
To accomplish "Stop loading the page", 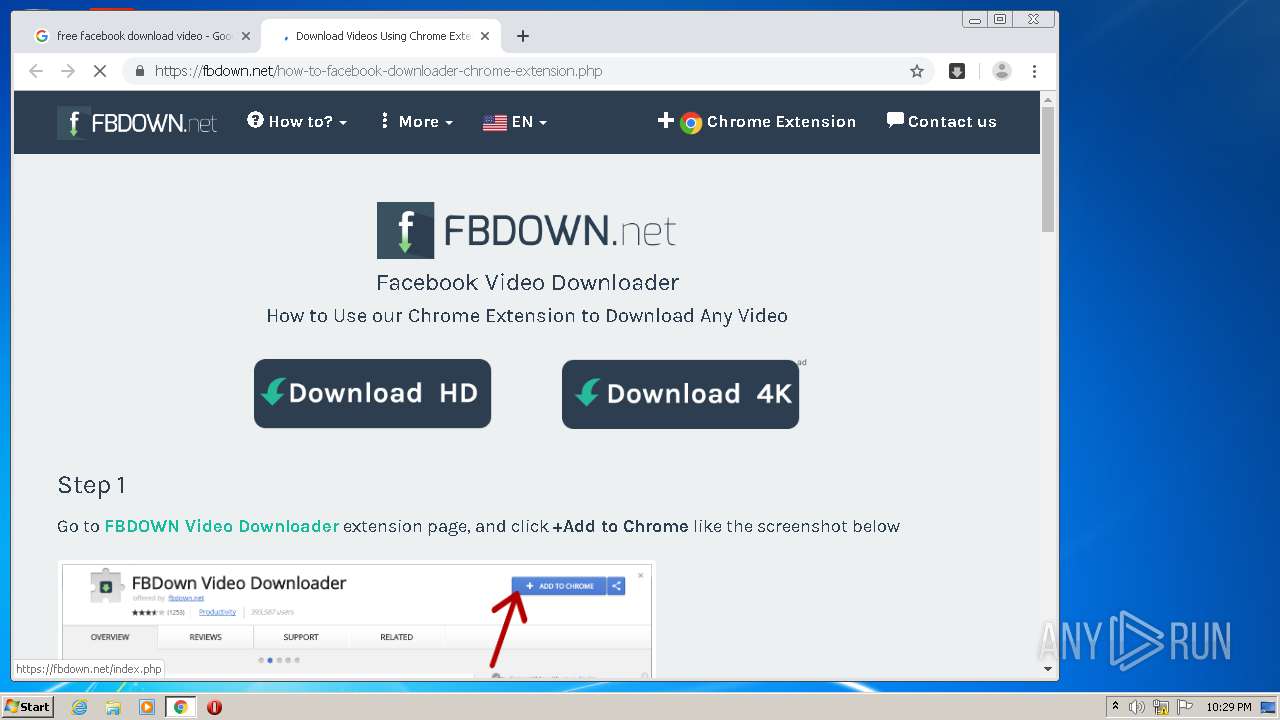I will click(100, 71).
